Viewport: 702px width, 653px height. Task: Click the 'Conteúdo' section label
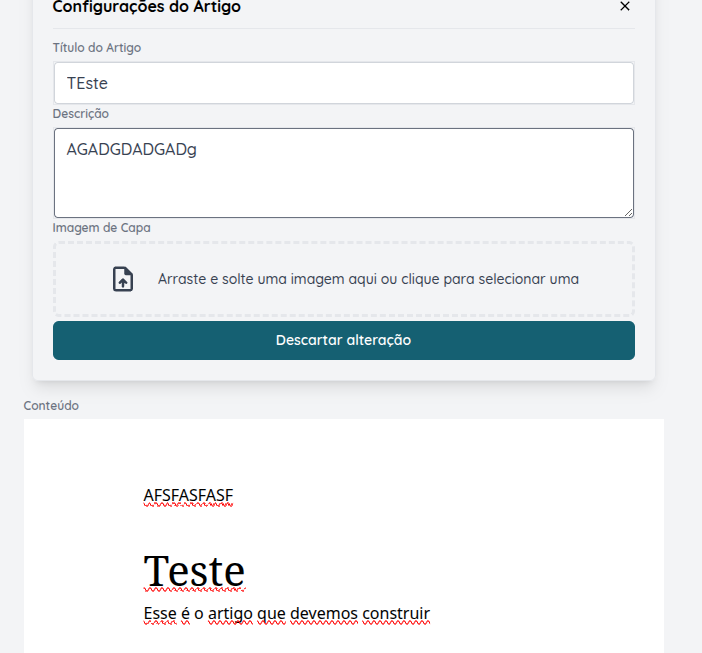[51, 405]
